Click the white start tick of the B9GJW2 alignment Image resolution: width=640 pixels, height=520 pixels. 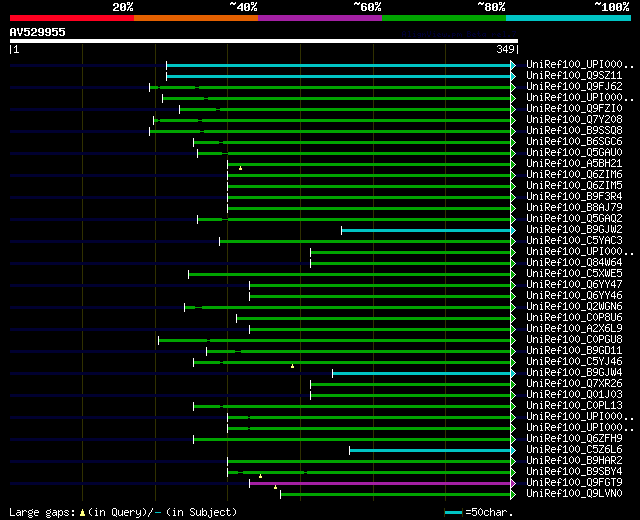342,231
